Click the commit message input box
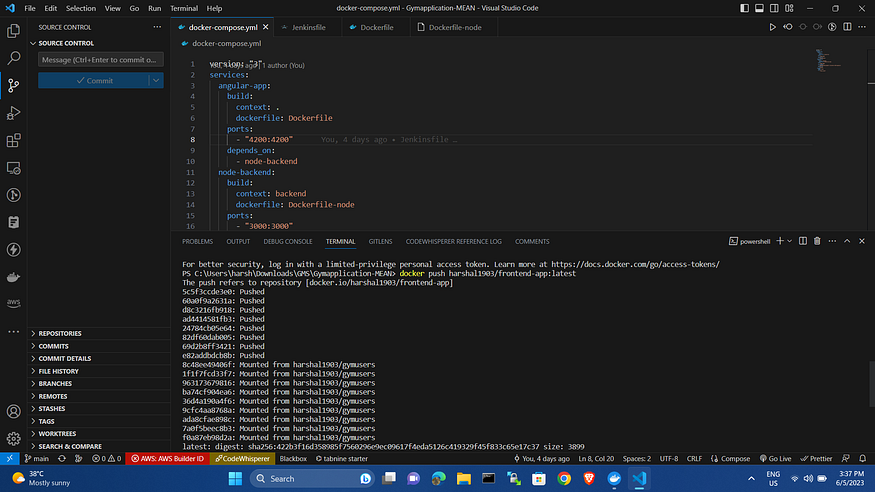Screen dimensions: 875x492 100,60
